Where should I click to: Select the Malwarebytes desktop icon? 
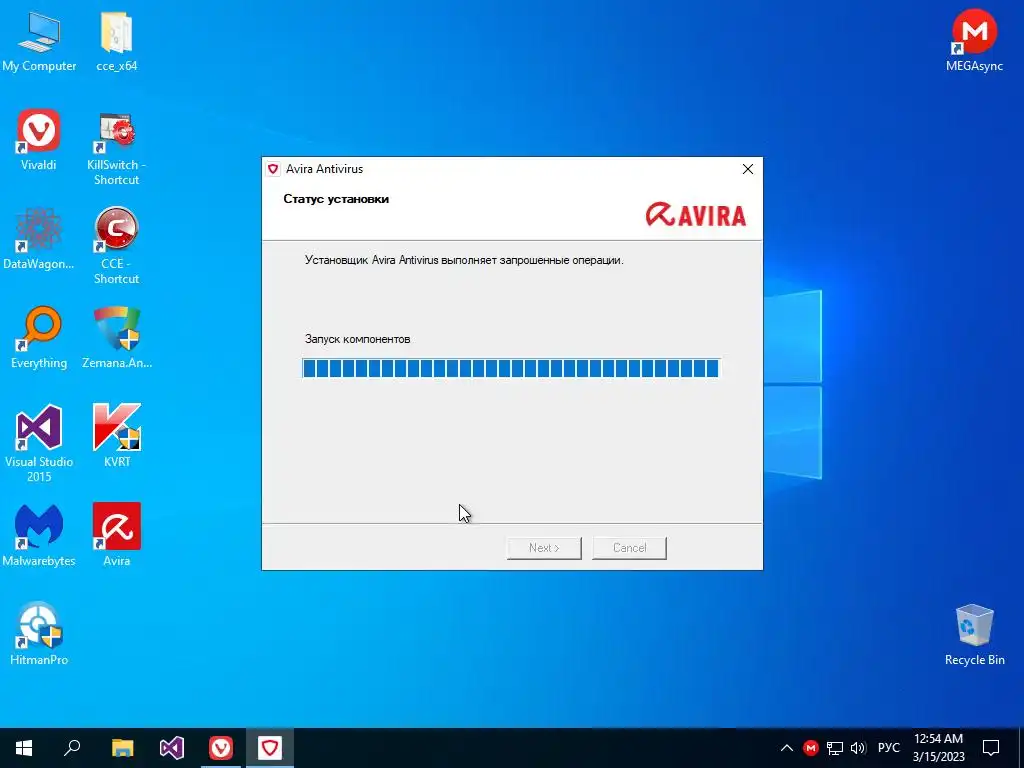pos(39,536)
